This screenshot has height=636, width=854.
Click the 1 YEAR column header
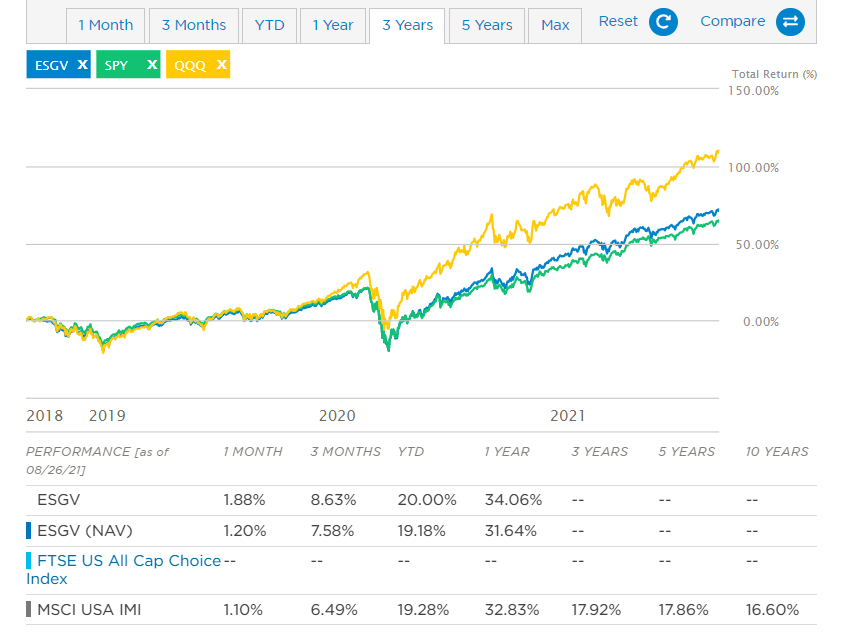pos(507,451)
